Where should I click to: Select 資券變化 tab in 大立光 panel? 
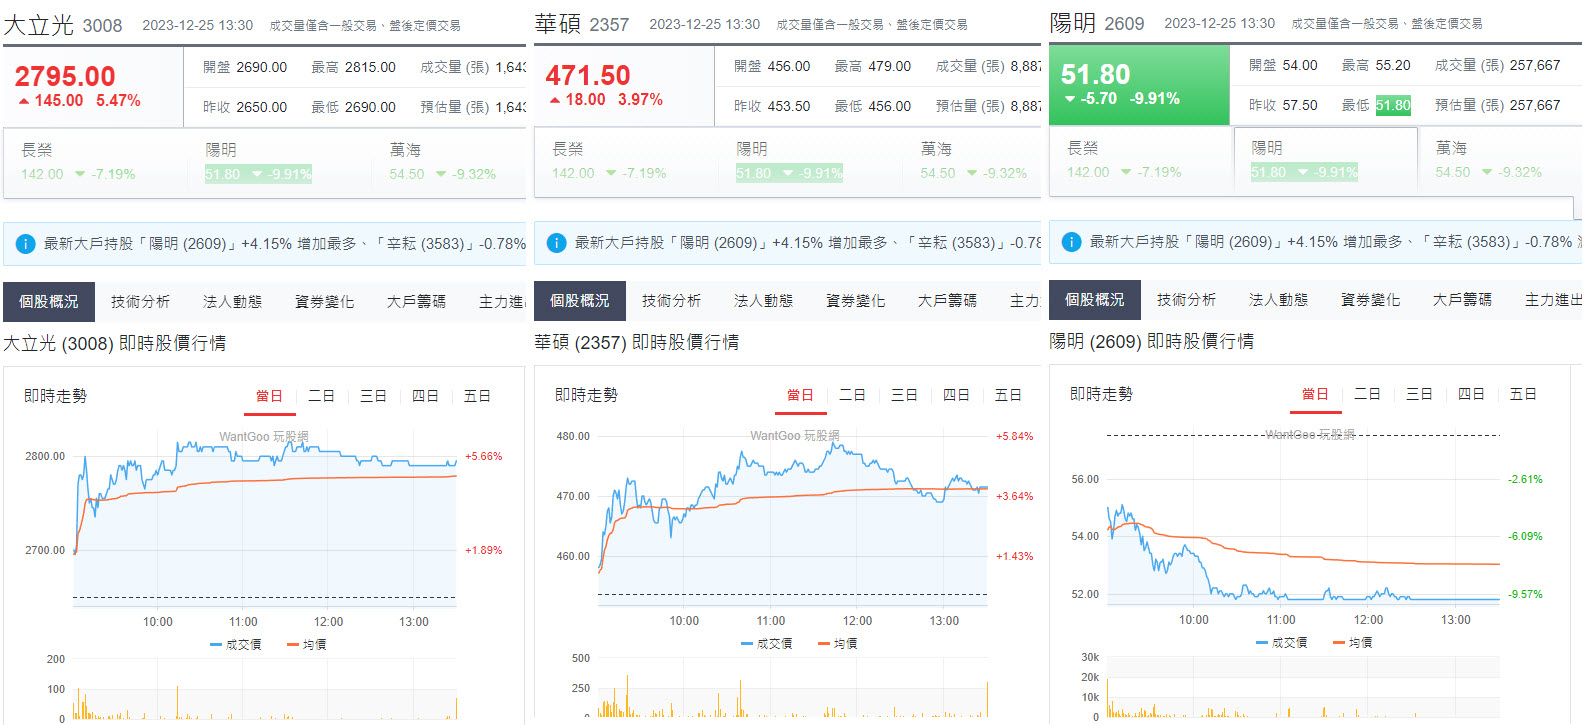325,302
